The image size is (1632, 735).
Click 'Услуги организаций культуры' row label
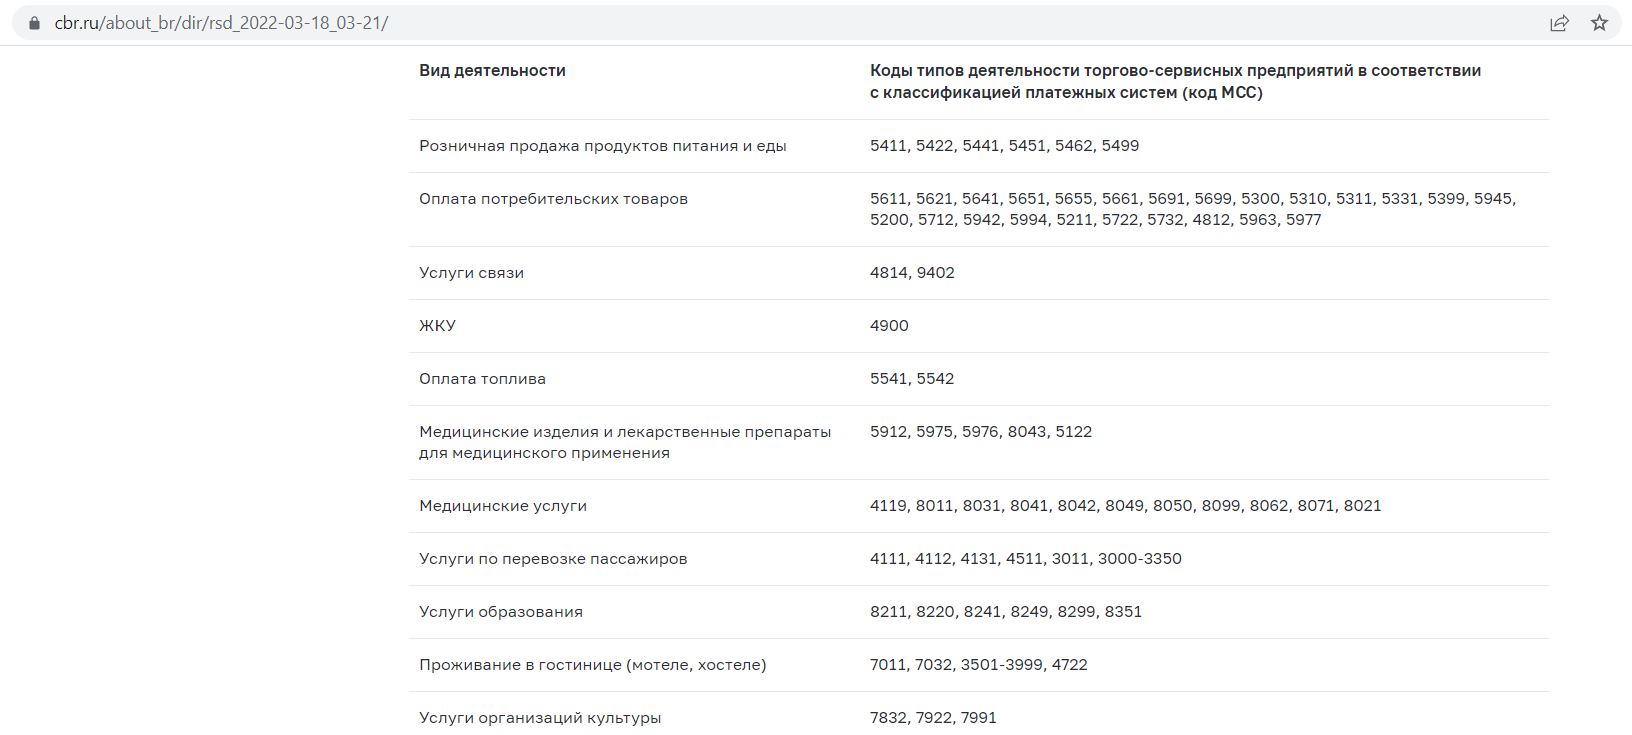[540, 718]
